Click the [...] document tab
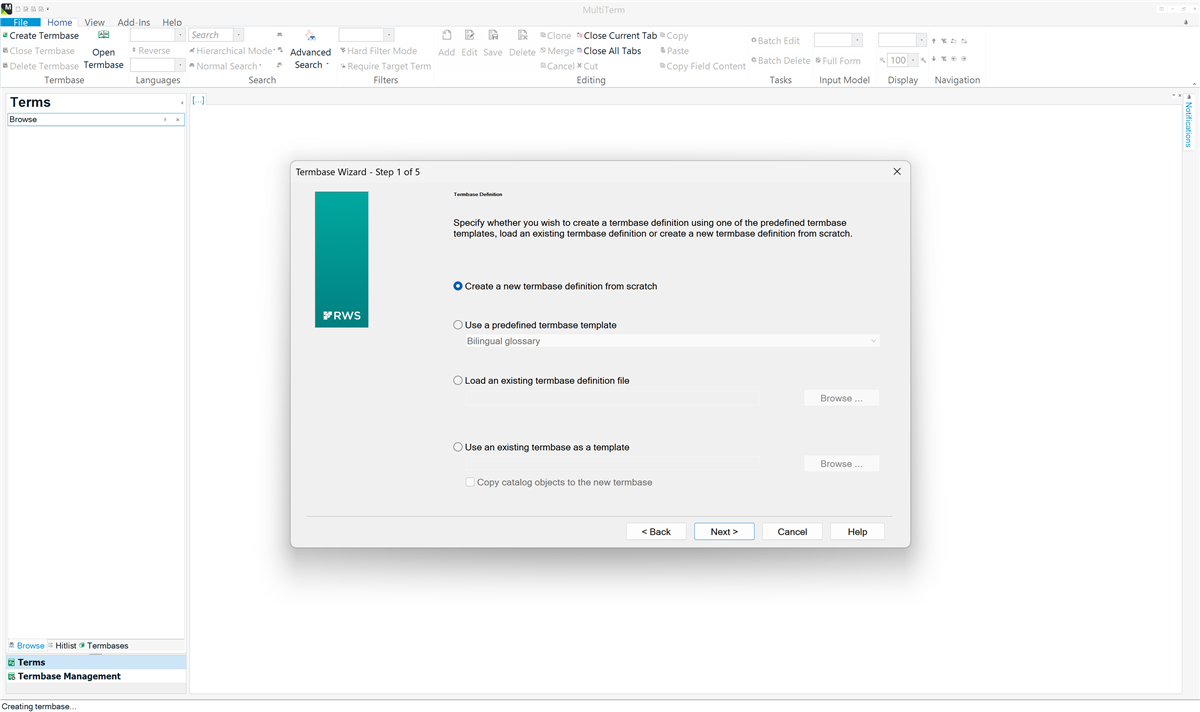The height and width of the screenshot is (712, 1200). pyautogui.click(x=198, y=100)
